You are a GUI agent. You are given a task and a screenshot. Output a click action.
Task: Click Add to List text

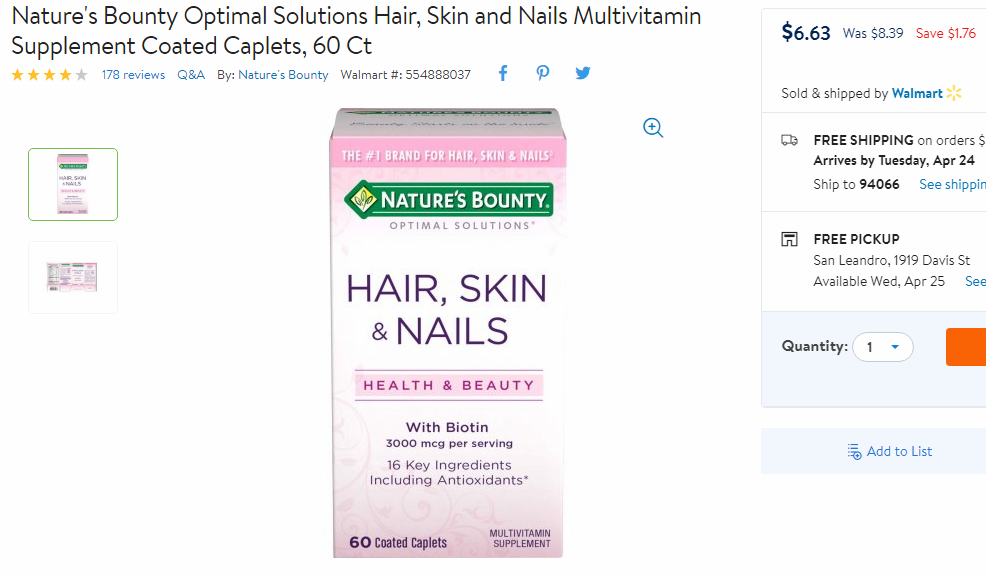tap(899, 452)
